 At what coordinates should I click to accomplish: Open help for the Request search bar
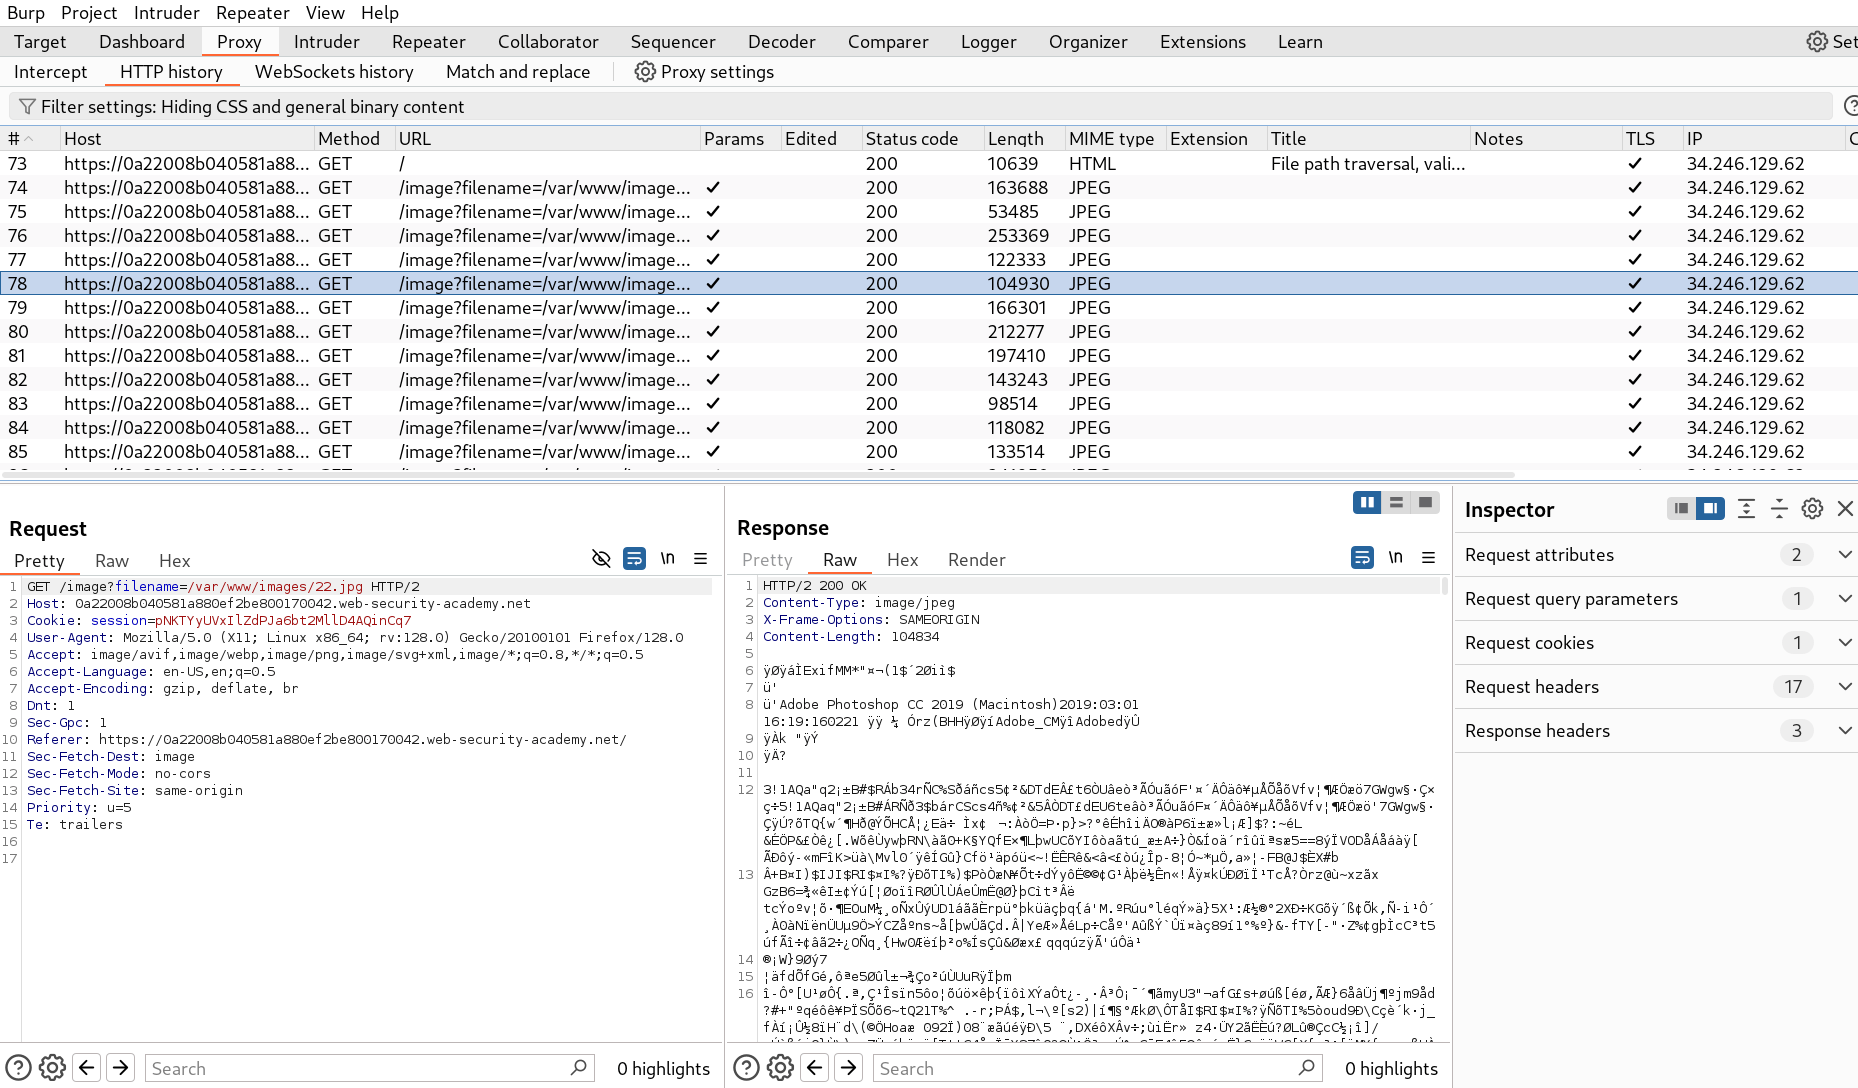[19, 1068]
